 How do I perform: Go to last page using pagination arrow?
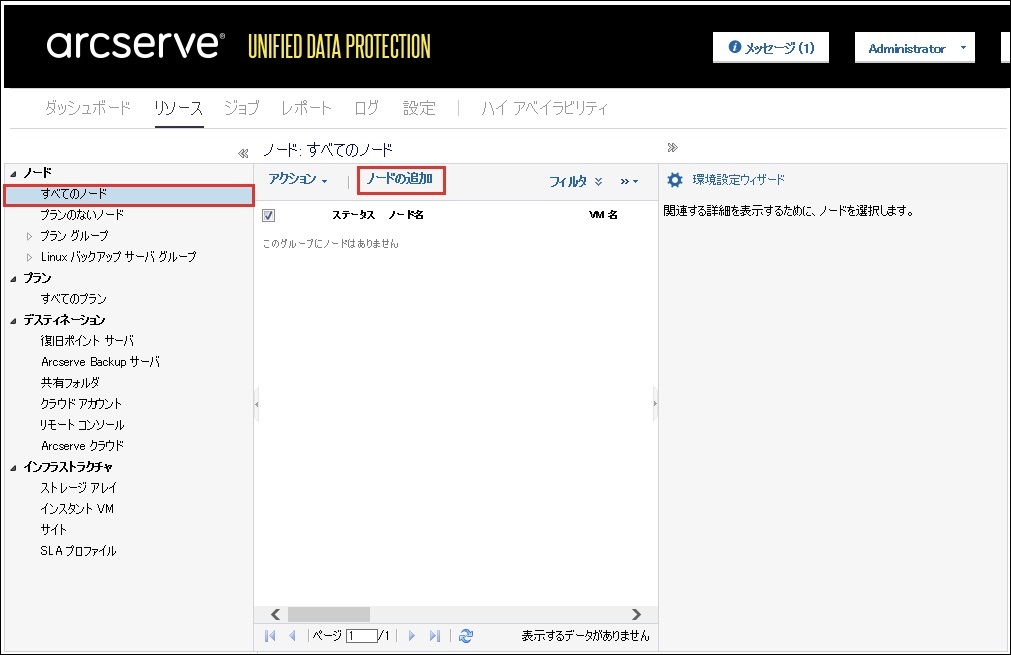[x=434, y=636]
